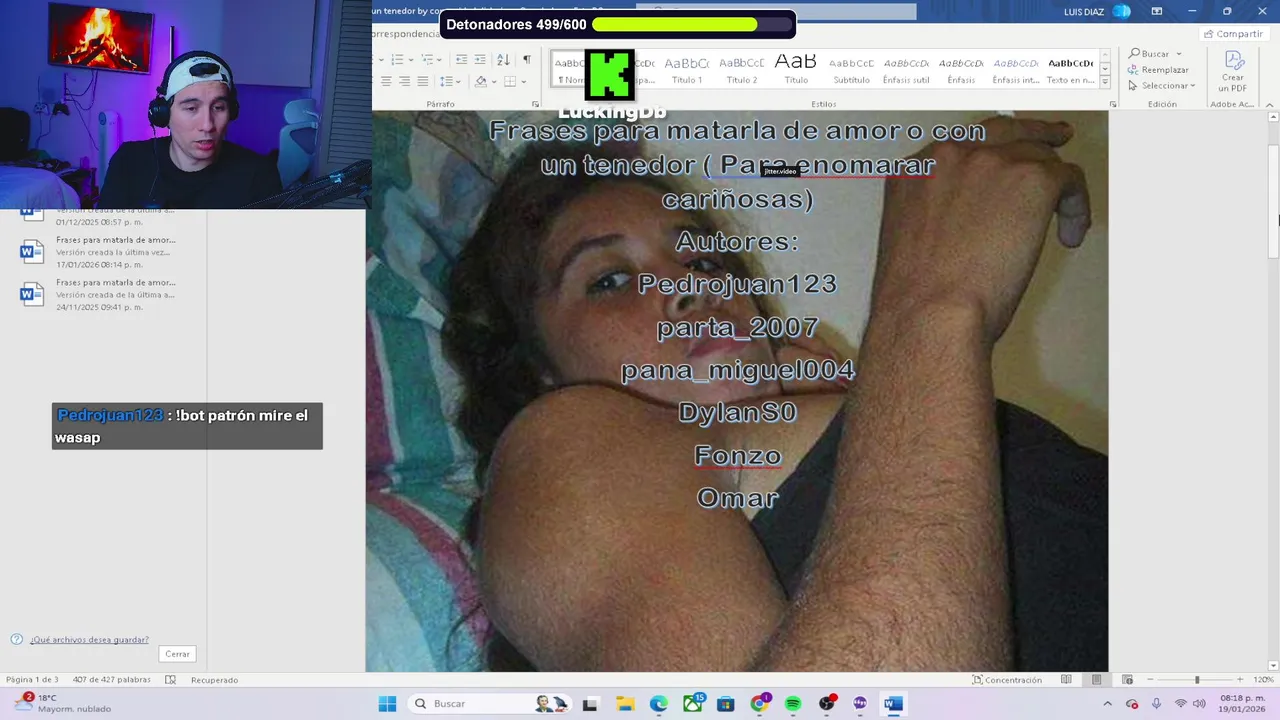Open multilevel list dropdown

coord(440,60)
